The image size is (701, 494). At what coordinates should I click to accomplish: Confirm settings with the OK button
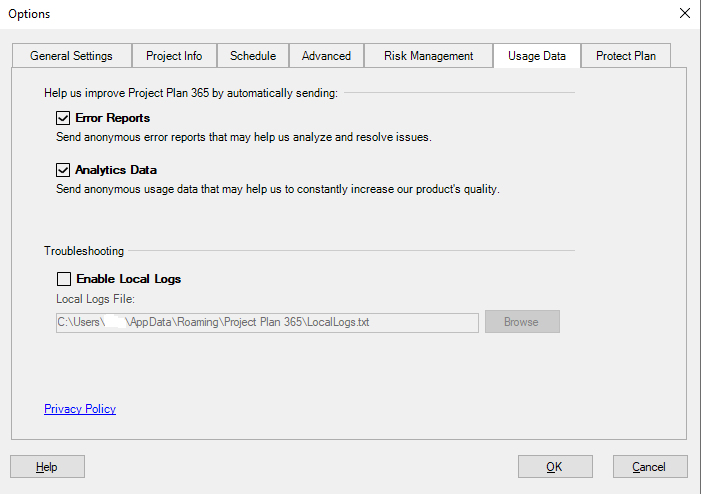(555, 467)
